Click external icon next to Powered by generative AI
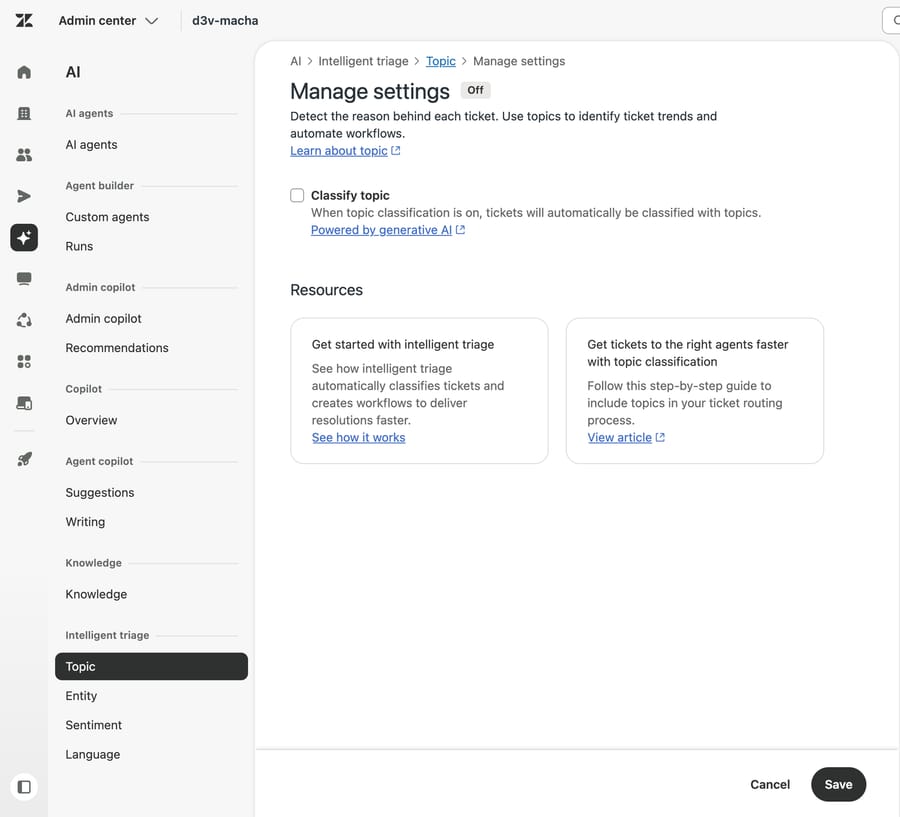This screenshot has width=900, height=817. click(x=460, y=230)
